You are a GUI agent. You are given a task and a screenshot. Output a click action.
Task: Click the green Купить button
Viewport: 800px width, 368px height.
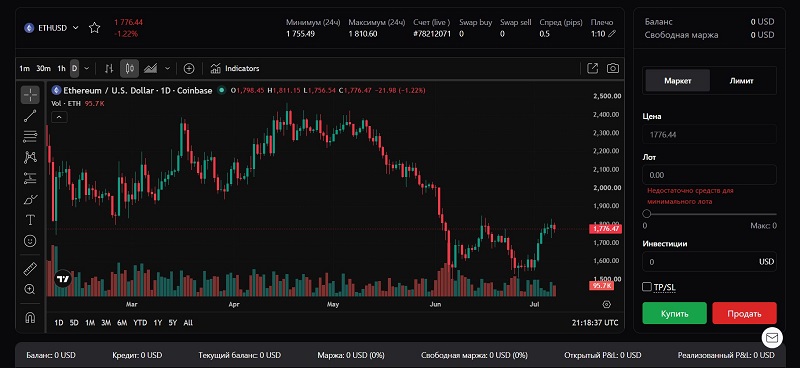click(674, 313)
